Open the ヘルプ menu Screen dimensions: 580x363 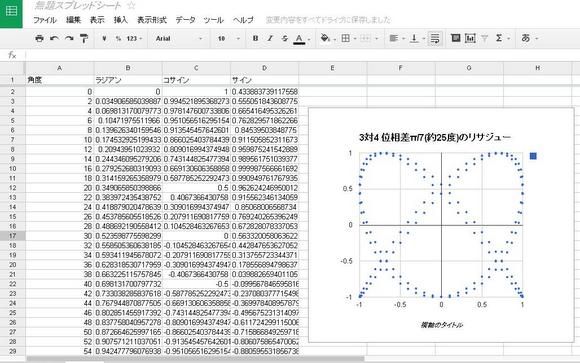243,20
